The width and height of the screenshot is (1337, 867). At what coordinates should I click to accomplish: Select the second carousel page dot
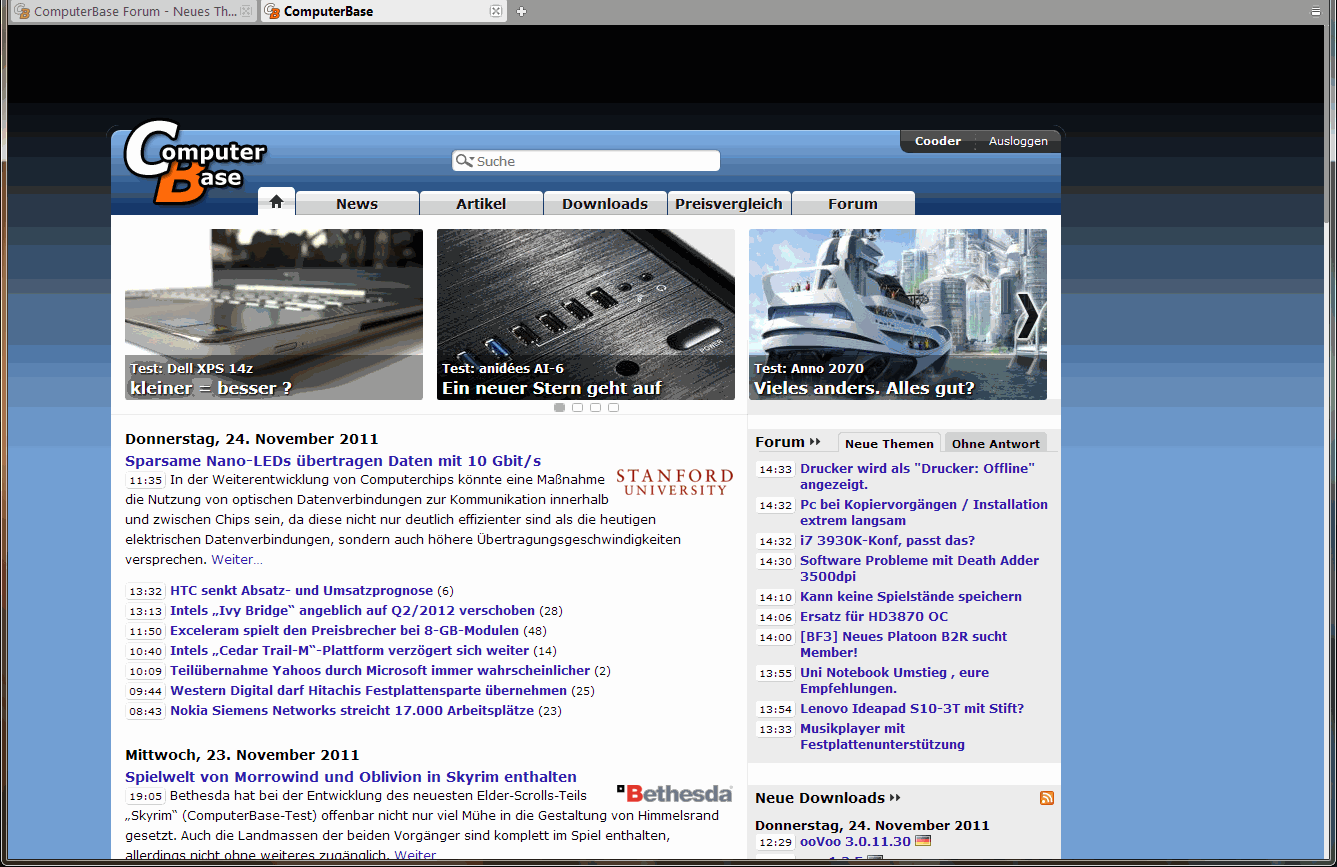578,408
